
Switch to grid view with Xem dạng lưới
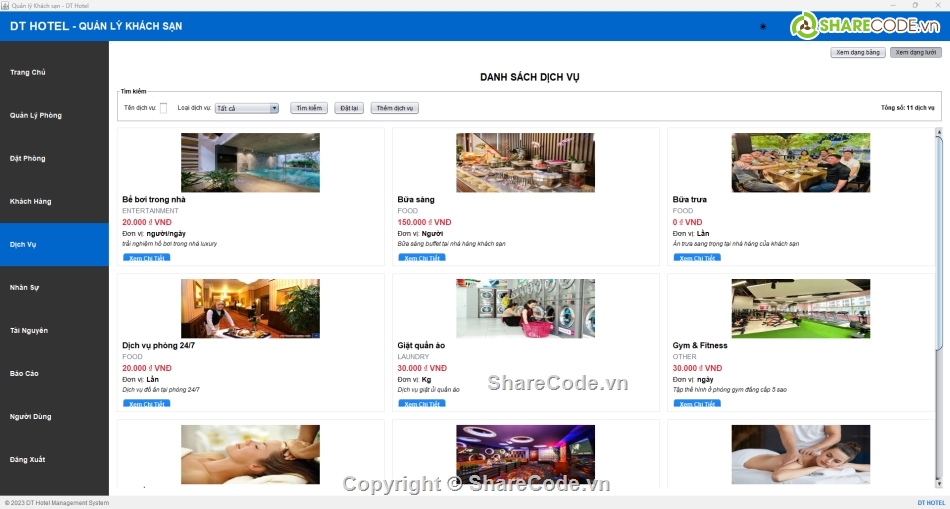[x=915, y=53]
